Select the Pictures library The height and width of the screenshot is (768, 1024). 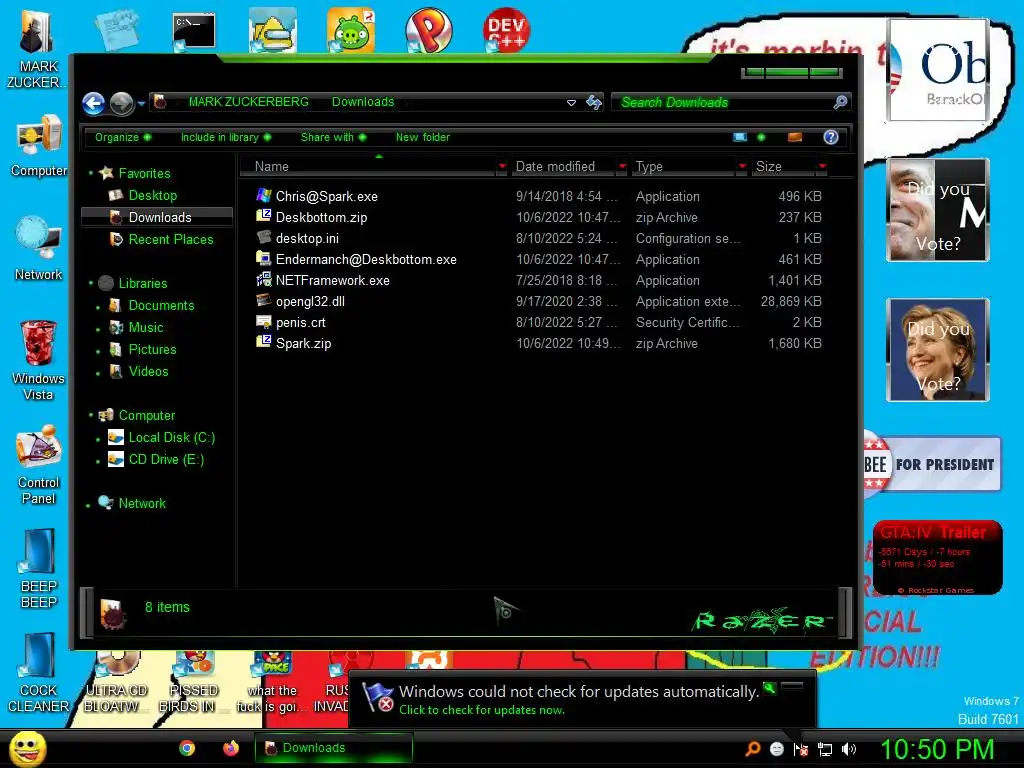point(152,349)
